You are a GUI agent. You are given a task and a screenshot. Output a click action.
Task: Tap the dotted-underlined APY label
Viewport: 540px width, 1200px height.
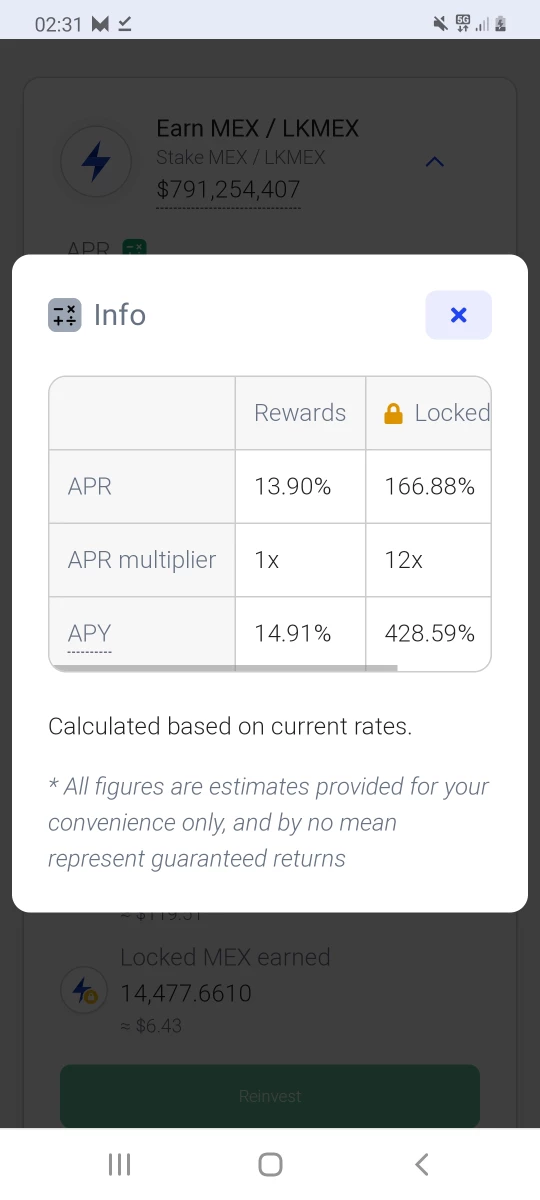pos(89,634)
